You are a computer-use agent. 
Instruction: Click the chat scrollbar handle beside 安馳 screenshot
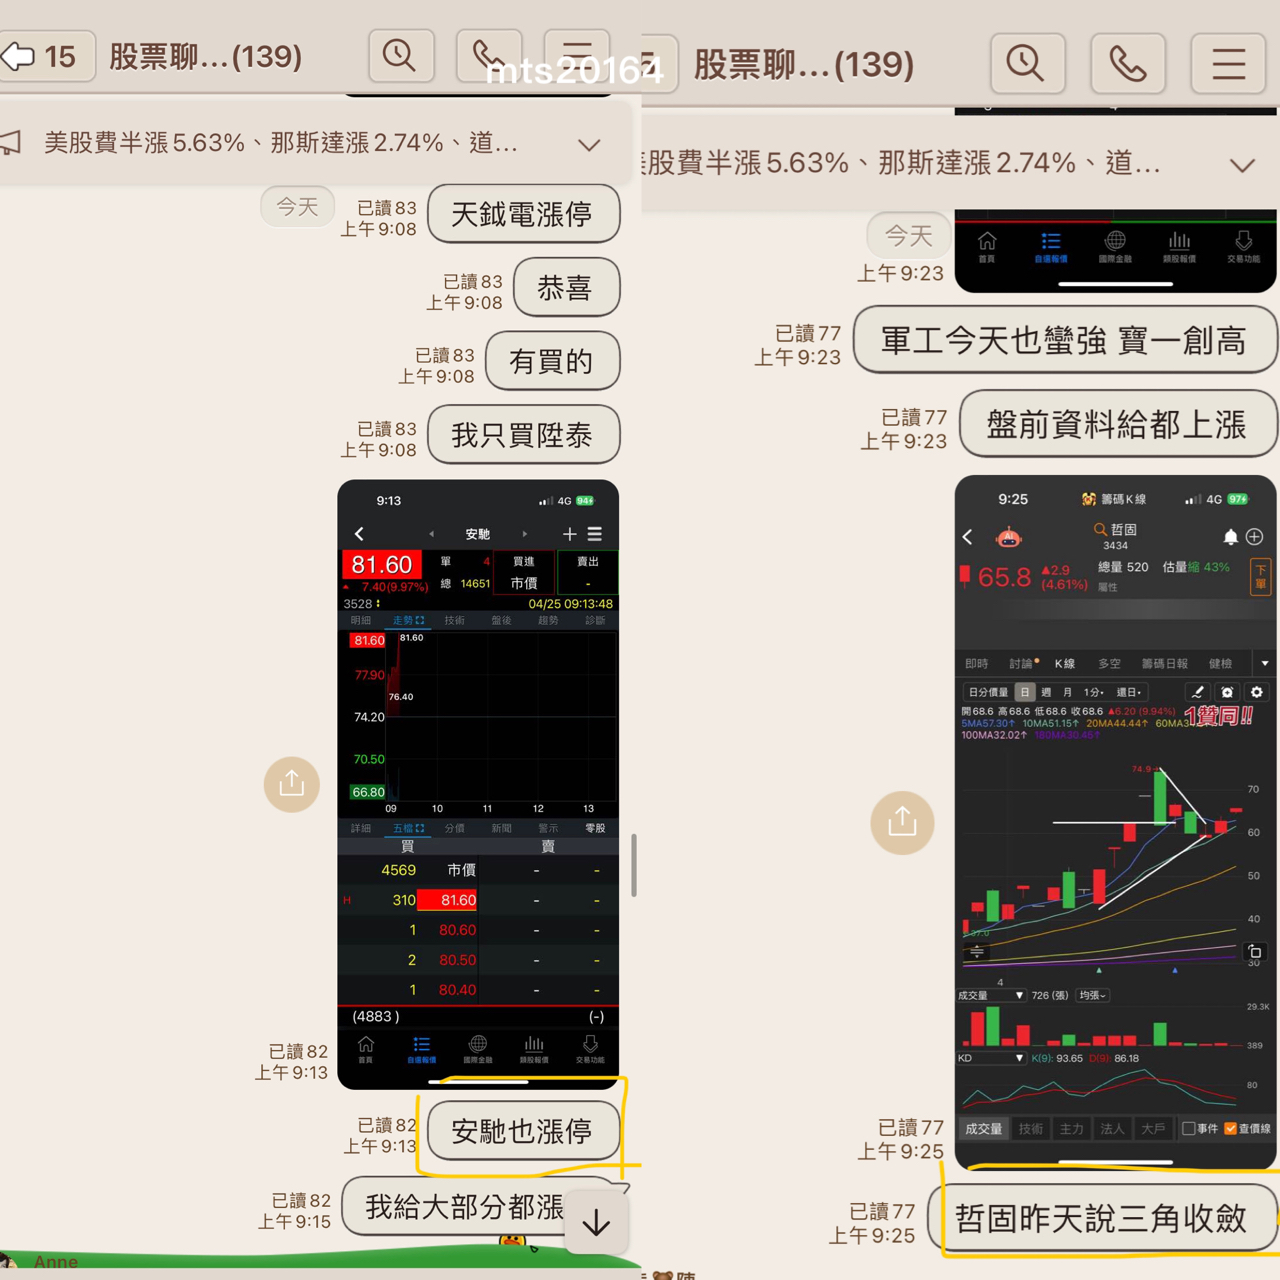pyautogui.click(x=634, y=865)
